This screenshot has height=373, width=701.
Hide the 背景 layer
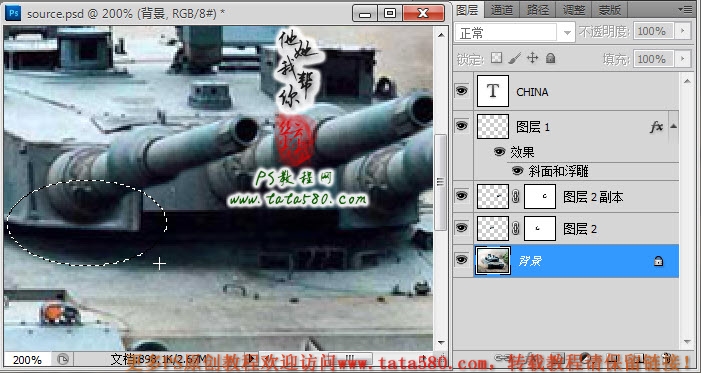click(x=461, y=260)
